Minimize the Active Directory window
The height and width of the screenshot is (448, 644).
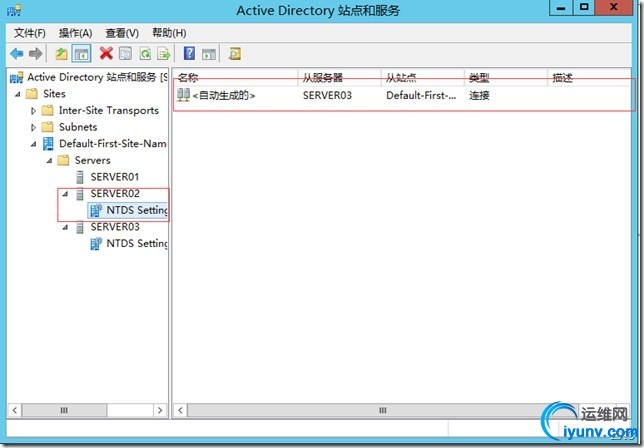[561, 8]
